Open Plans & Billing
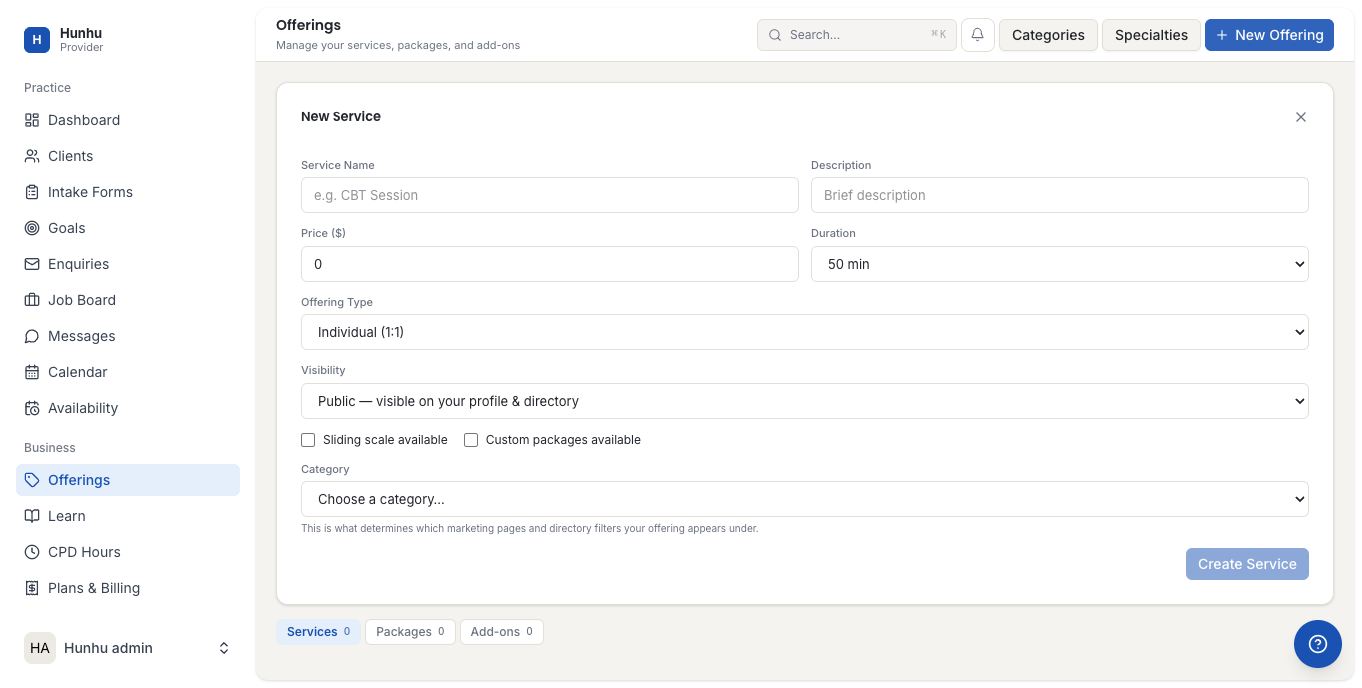The image size is (1362, 688). (128, 588)
